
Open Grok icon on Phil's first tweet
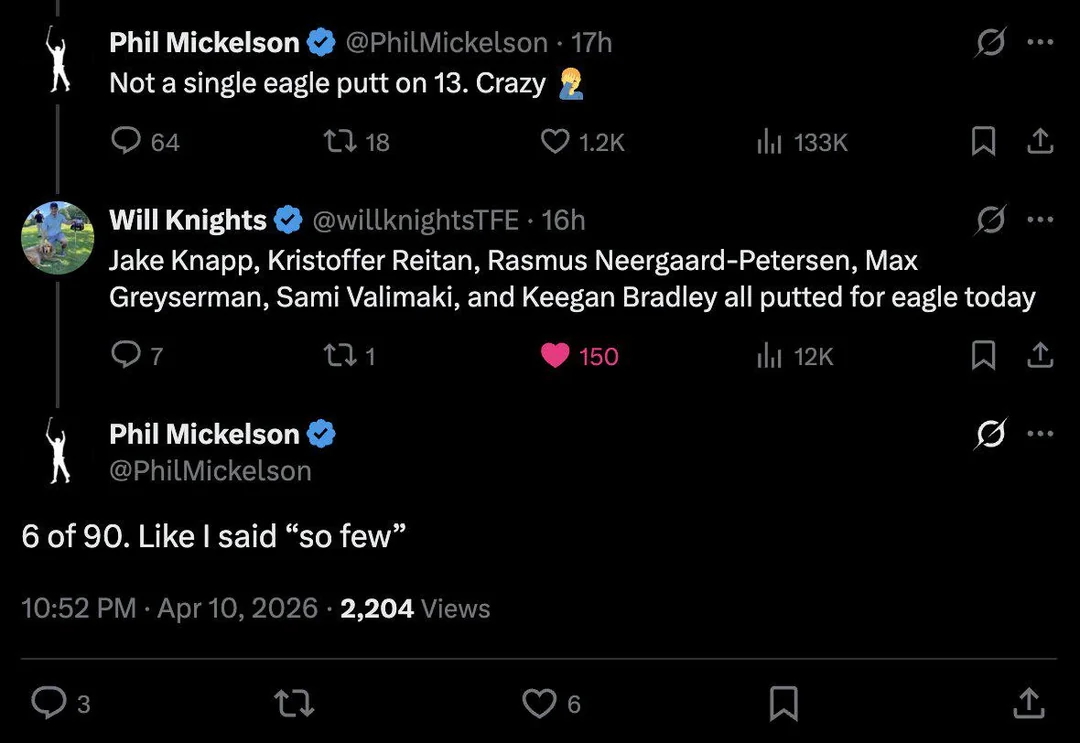coord(991,42)
